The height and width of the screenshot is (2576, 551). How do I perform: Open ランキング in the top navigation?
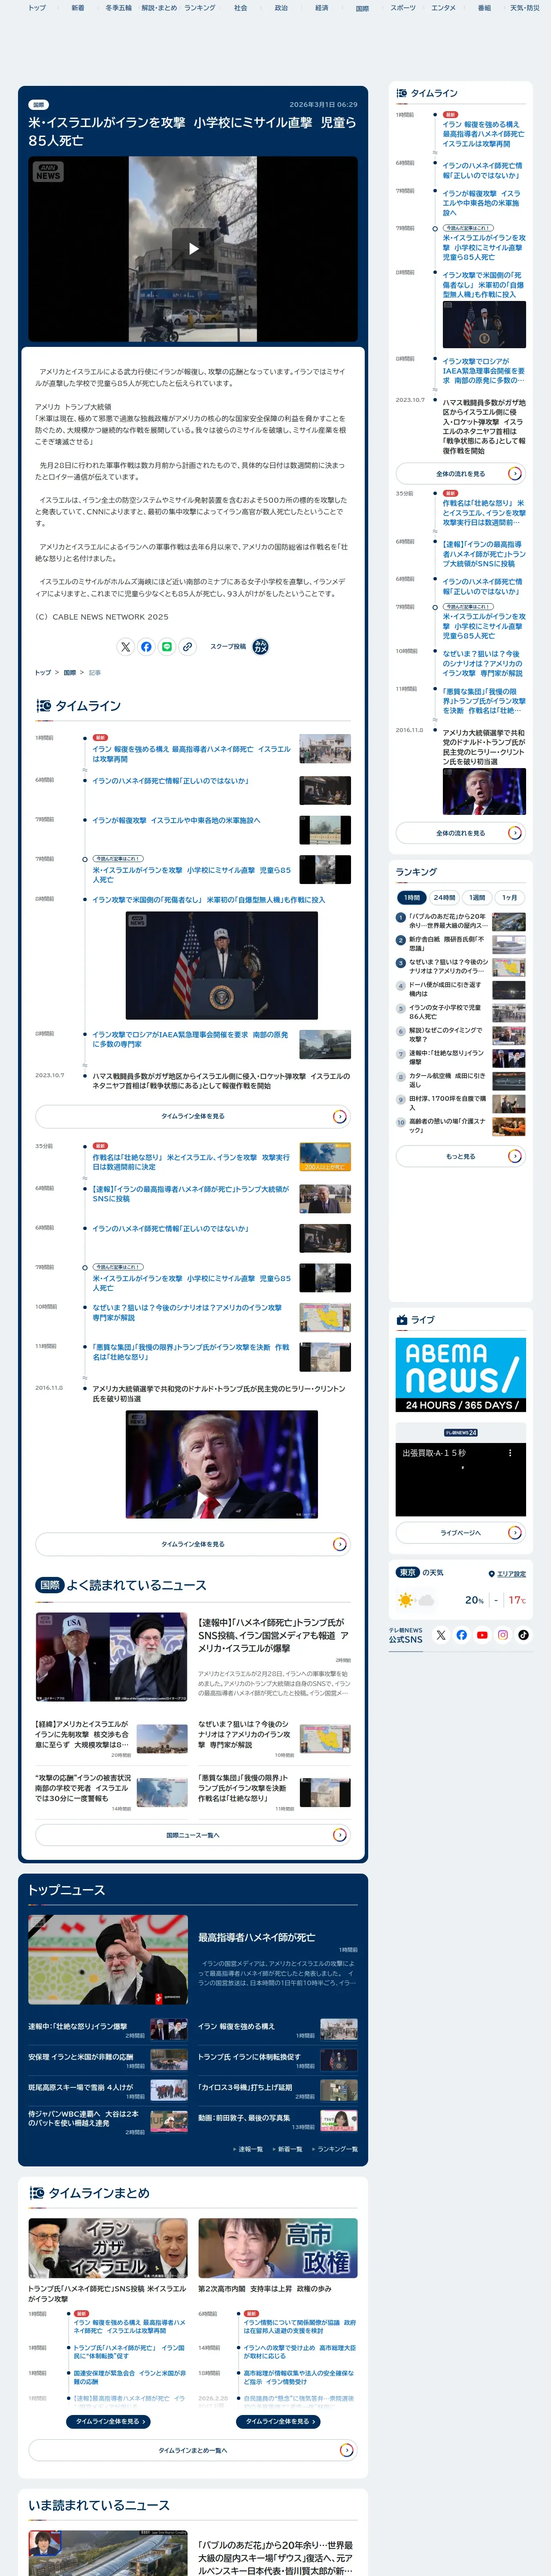pyautogui.click(x=199, y=8)
